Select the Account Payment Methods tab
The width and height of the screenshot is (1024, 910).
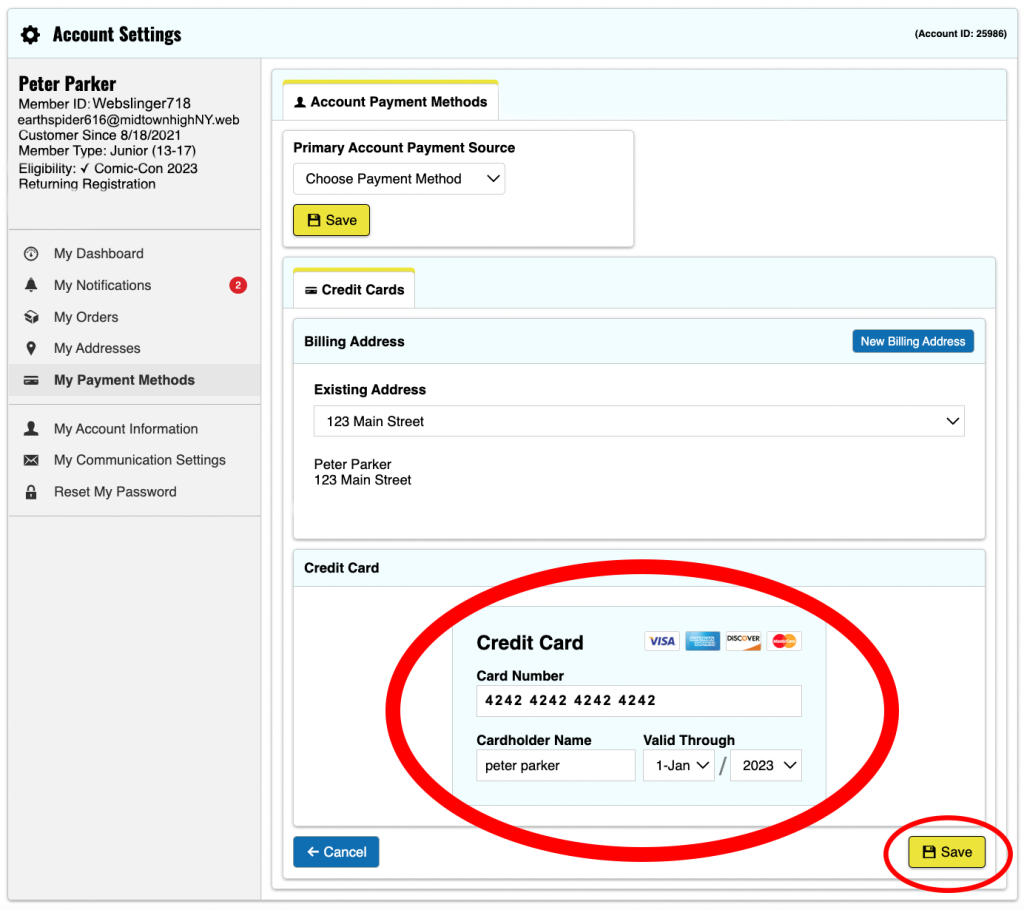point(391,102)
